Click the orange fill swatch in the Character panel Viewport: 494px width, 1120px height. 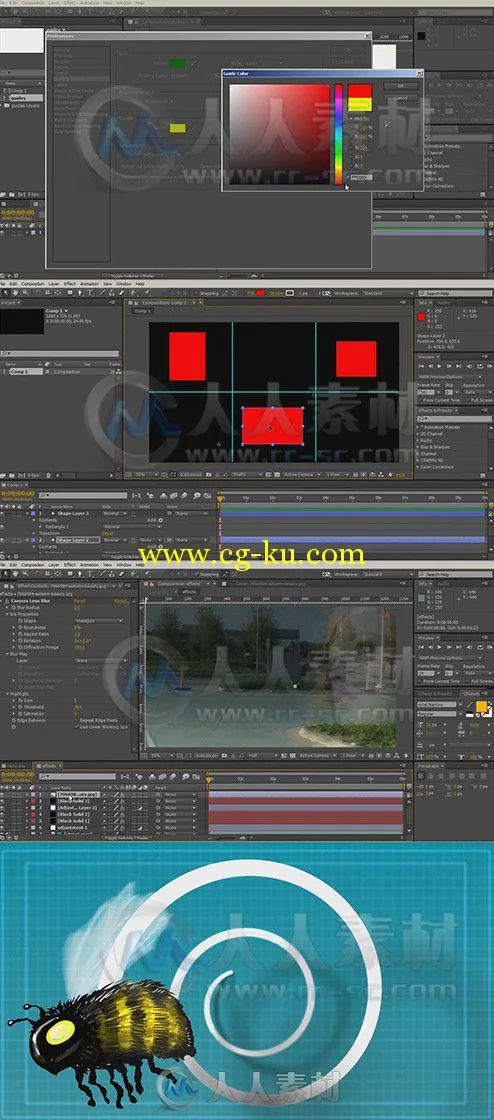click(x=481, y=705)
